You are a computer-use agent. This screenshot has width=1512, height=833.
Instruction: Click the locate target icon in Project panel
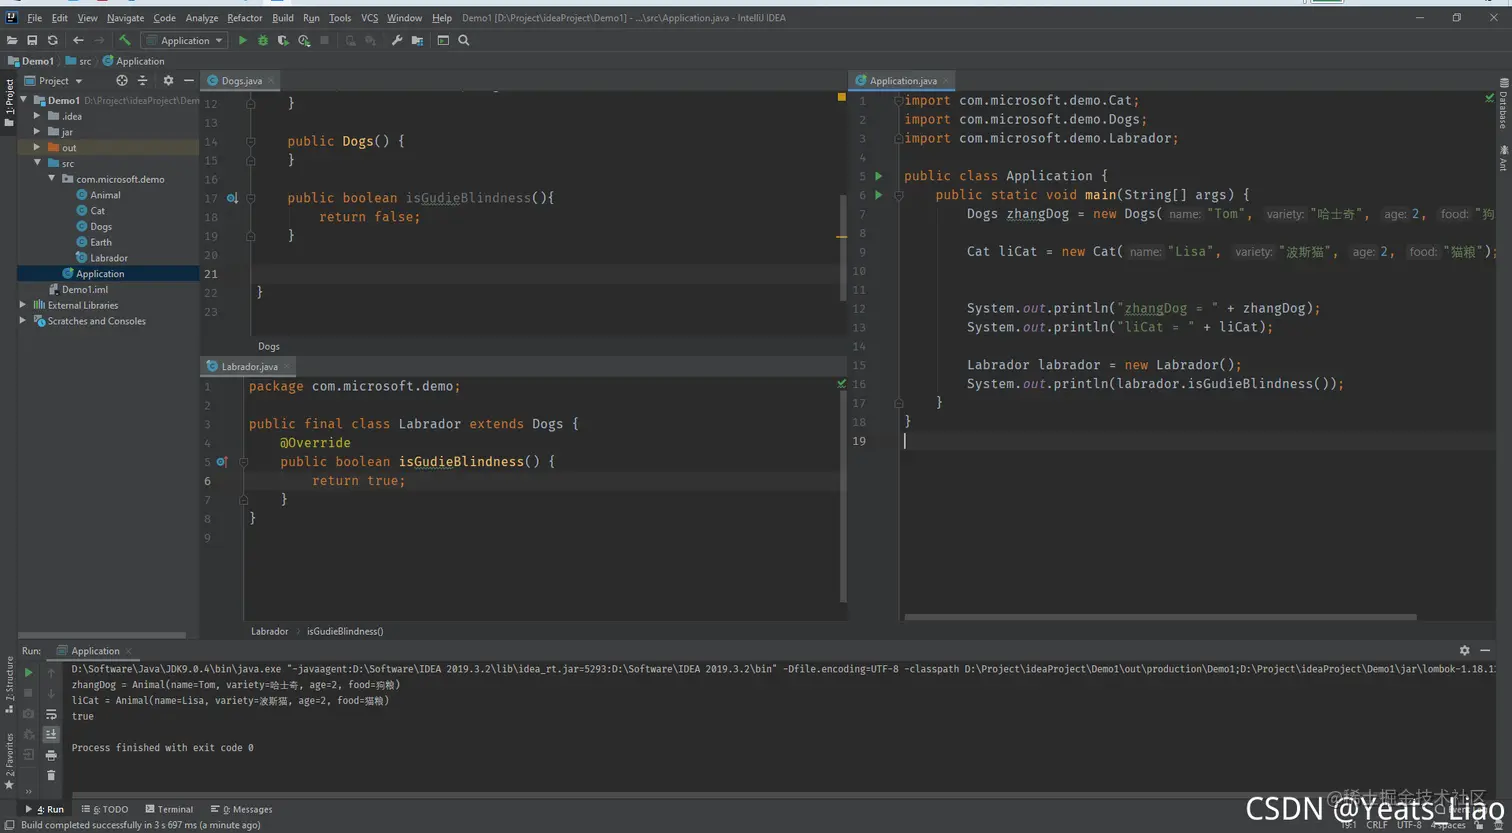point(122,81)
